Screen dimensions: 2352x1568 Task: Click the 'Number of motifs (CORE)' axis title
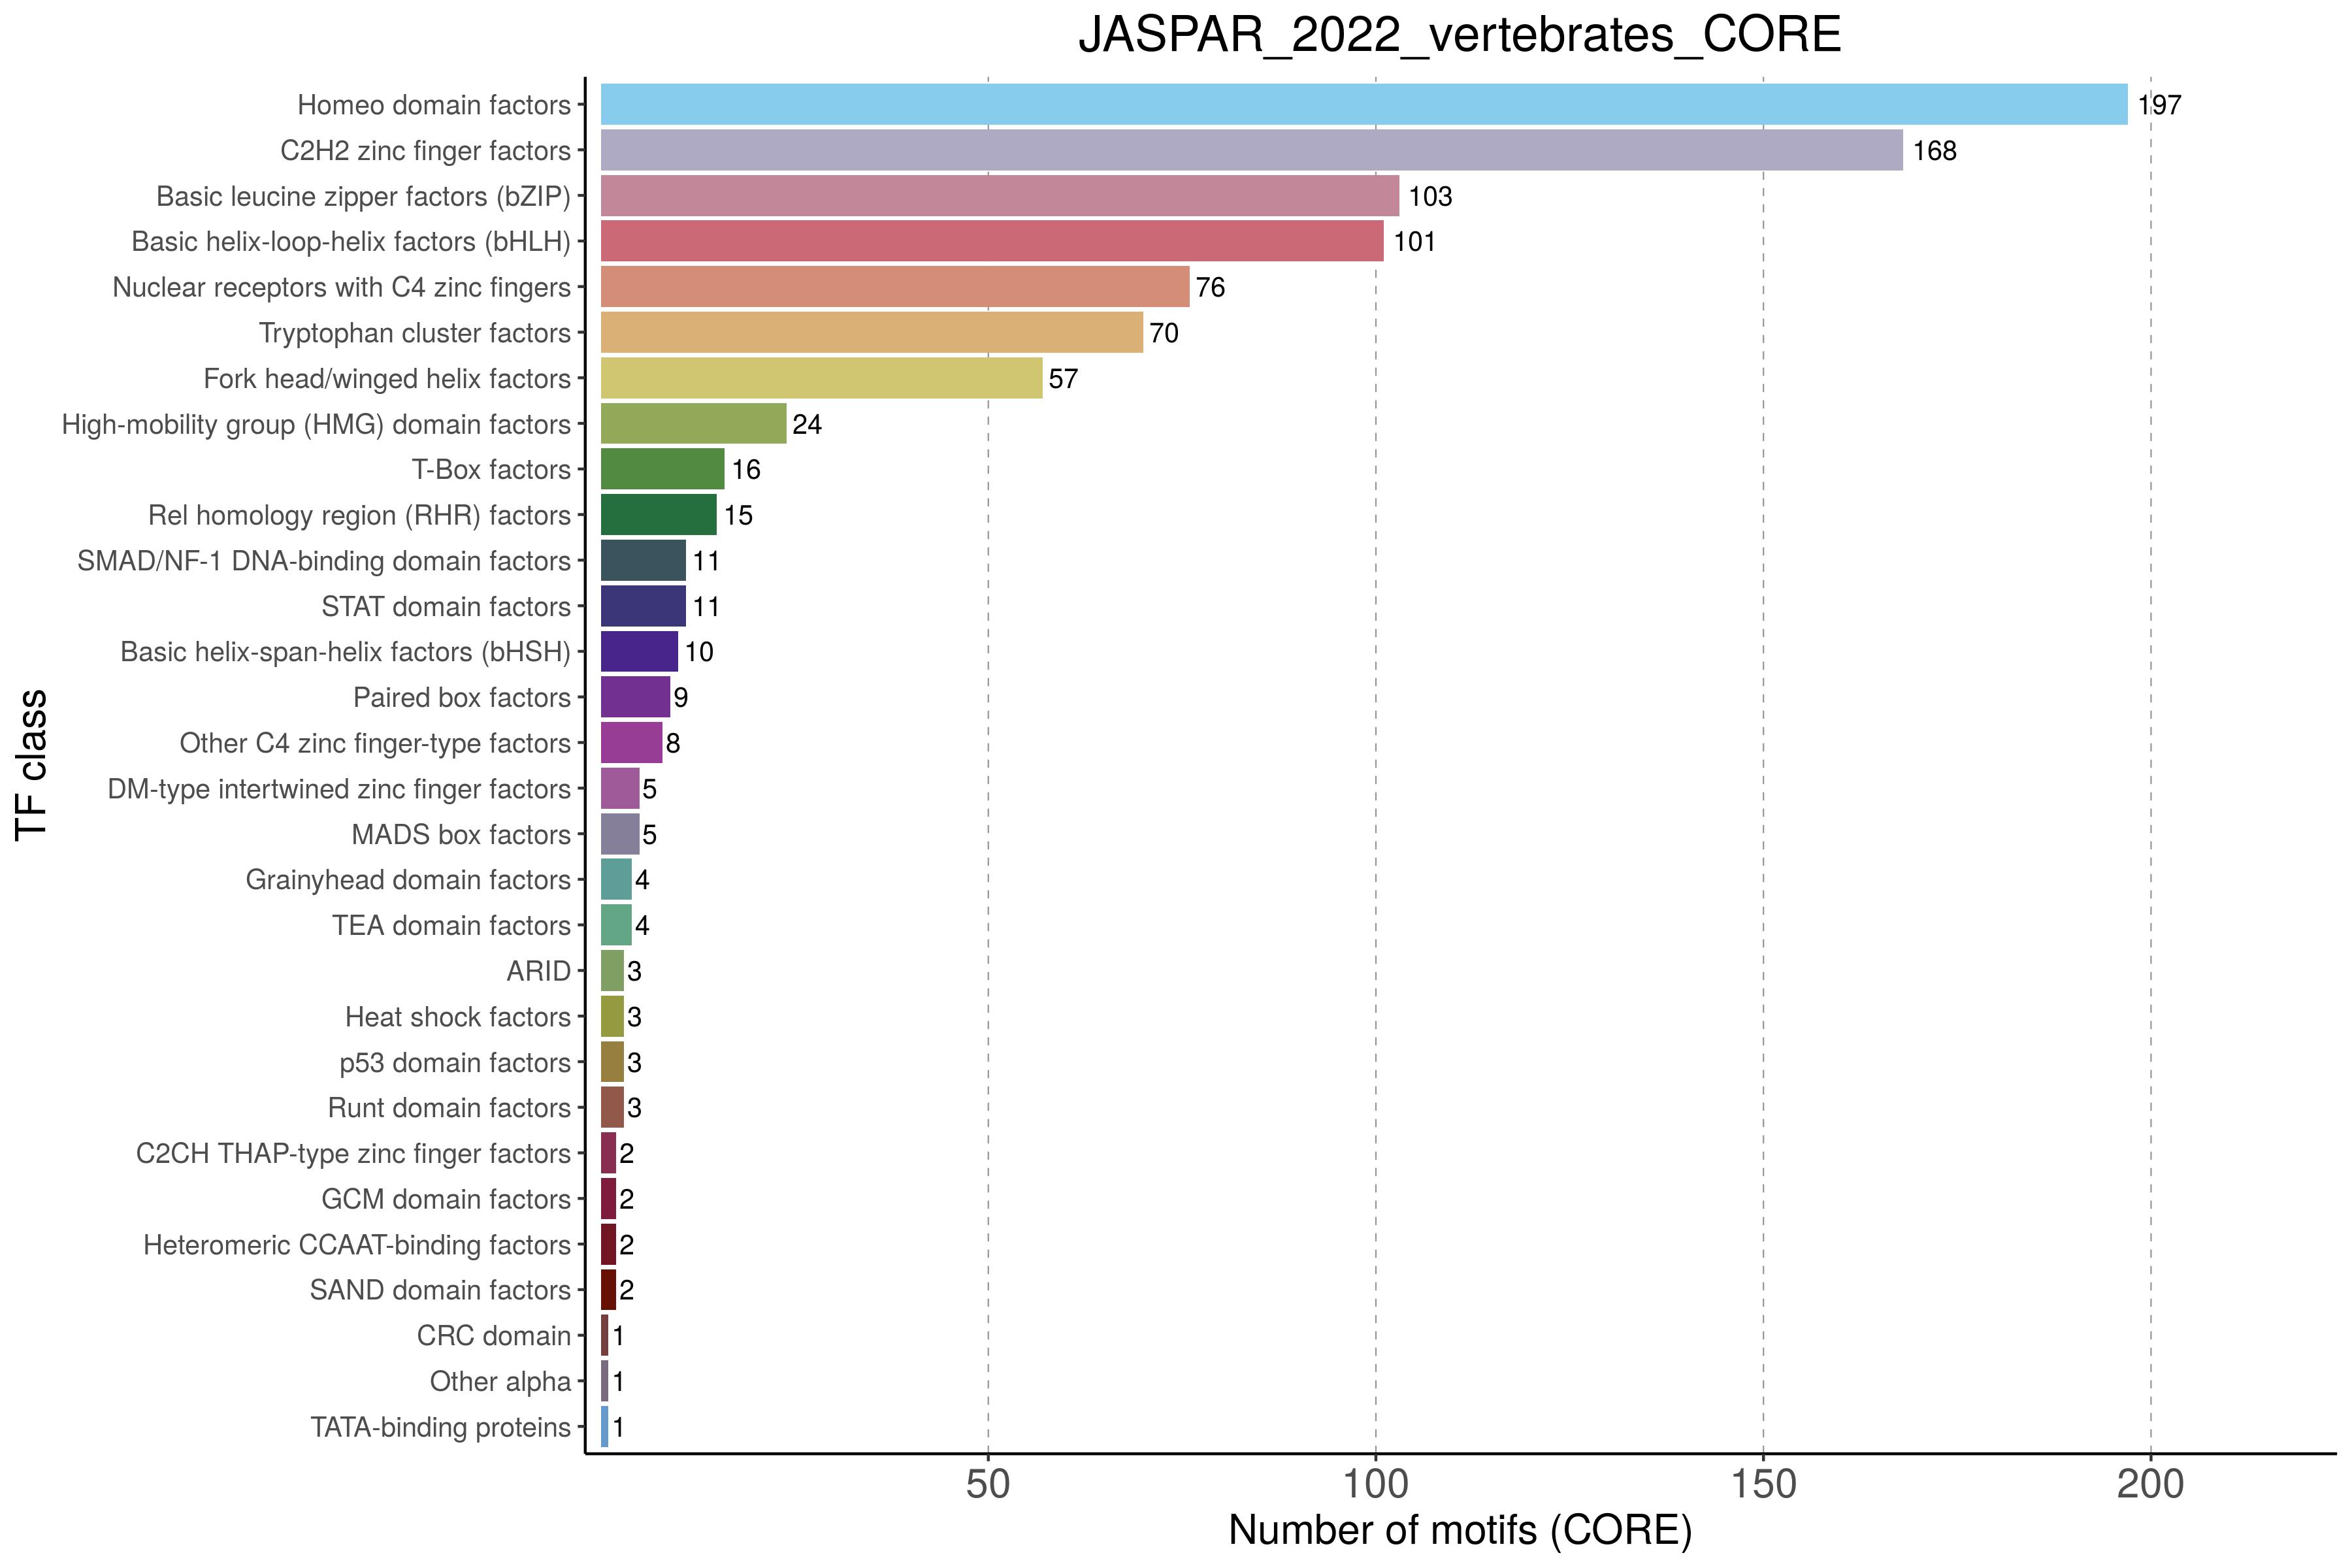click(1460, 1531)
